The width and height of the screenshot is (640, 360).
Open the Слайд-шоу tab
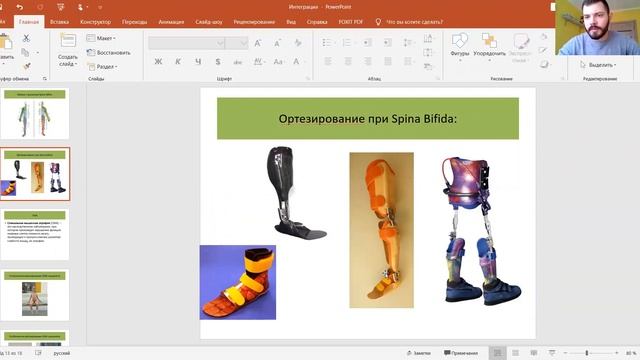[x=209, y=22]
